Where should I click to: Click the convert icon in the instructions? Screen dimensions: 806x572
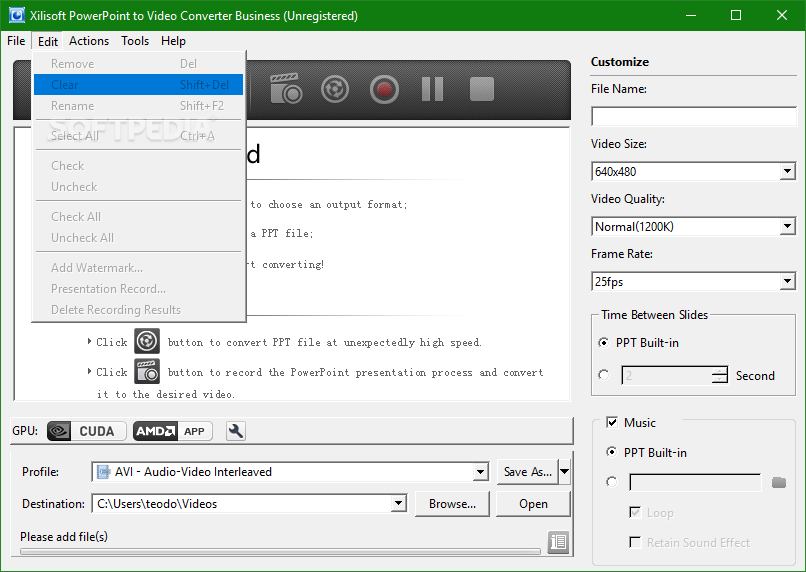coord(147,341)
